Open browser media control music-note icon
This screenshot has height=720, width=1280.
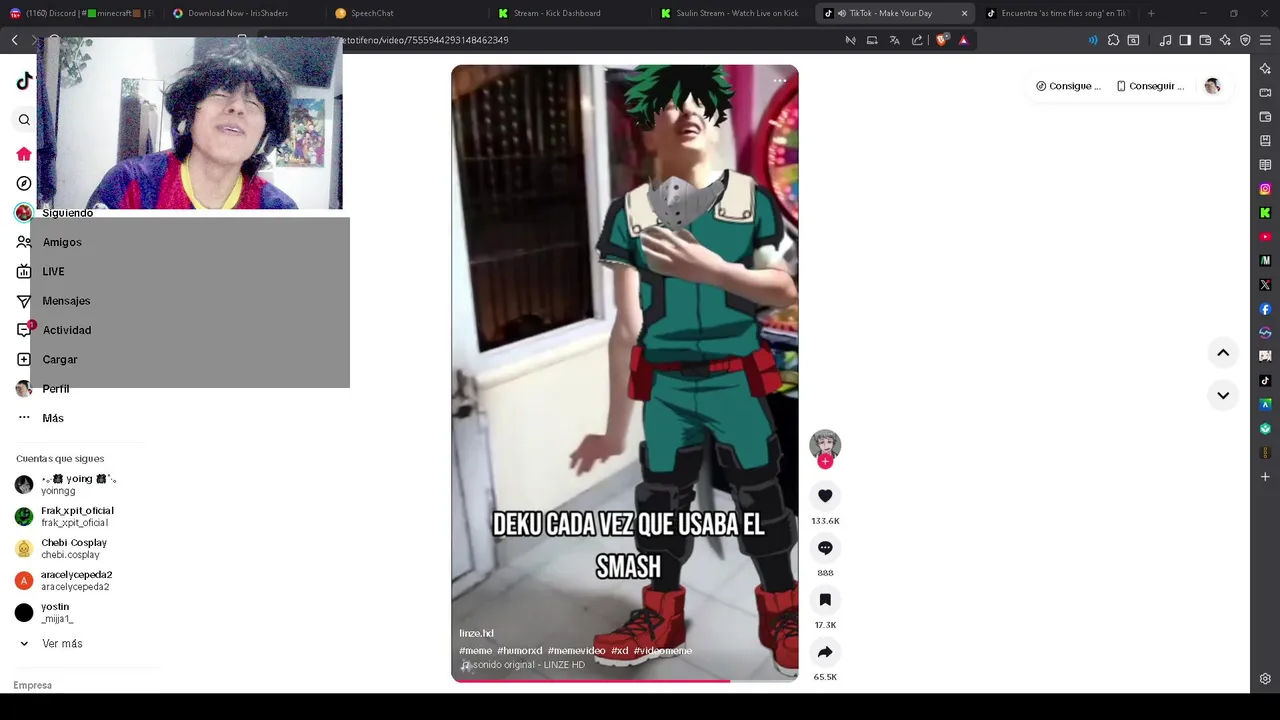pos(1165,40)
